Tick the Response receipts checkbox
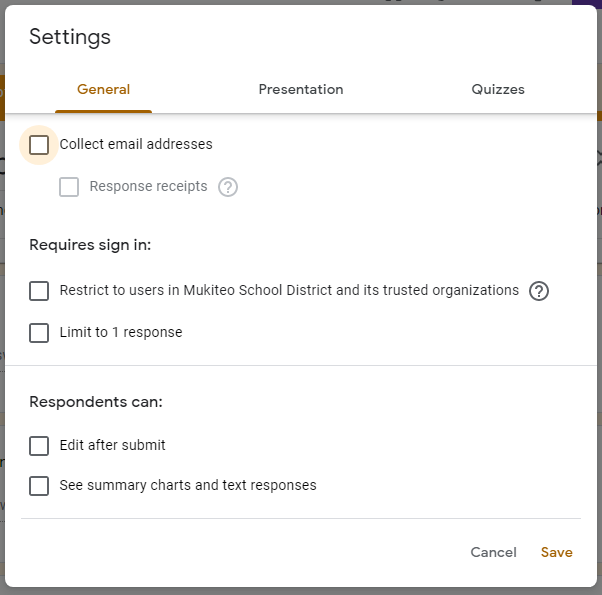Image resolution: width=602 pixels, height=595 pixels. [x=69, y=187]
